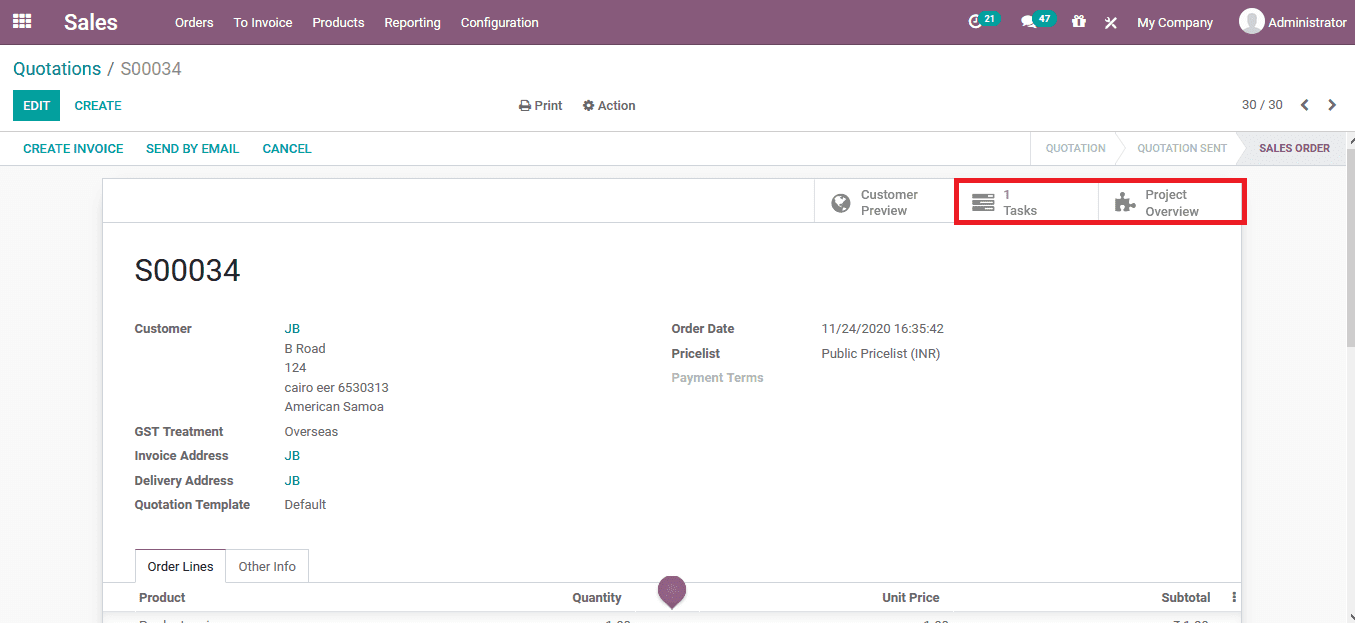Image resolution: width=1355 pixels, height=623 pixels.
Task: Sort by the Quantity column header
Action: 597,597
